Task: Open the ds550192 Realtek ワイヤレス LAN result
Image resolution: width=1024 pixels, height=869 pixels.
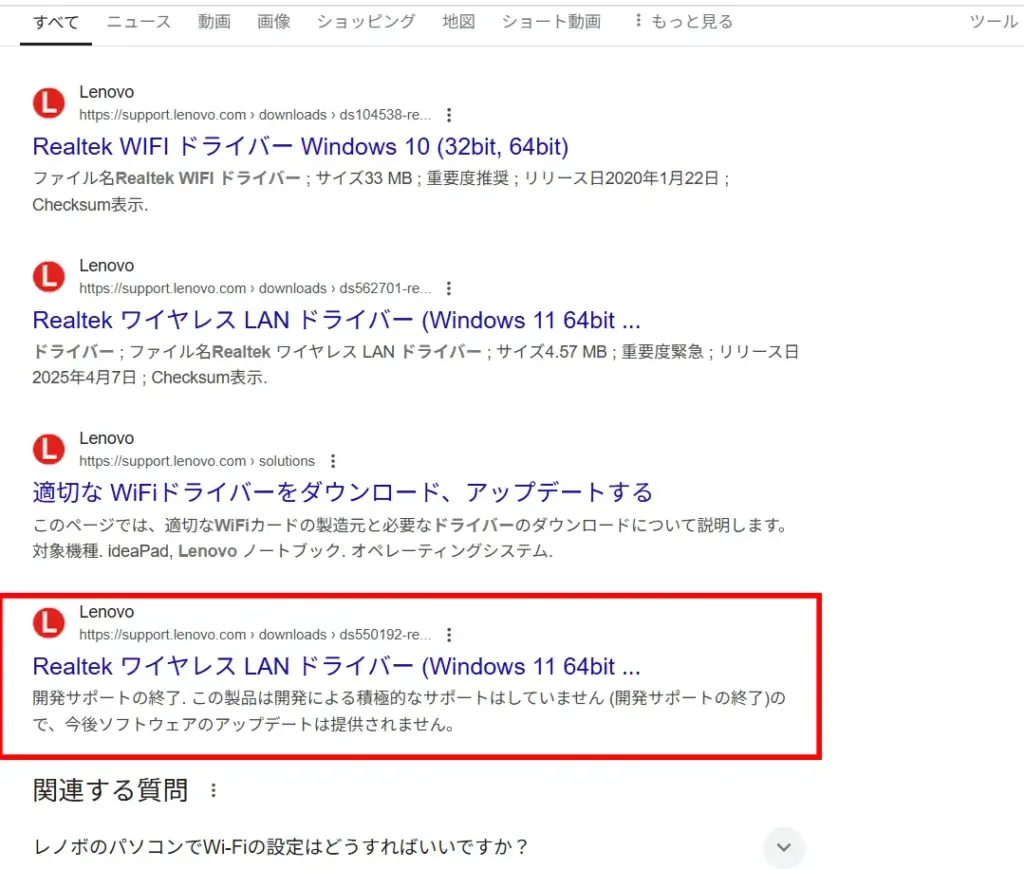Action: click(336, 666)
